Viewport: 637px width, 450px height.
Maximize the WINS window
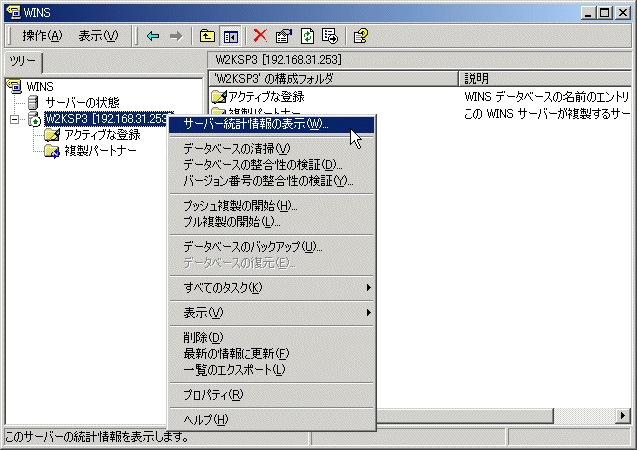coord(604,13)
